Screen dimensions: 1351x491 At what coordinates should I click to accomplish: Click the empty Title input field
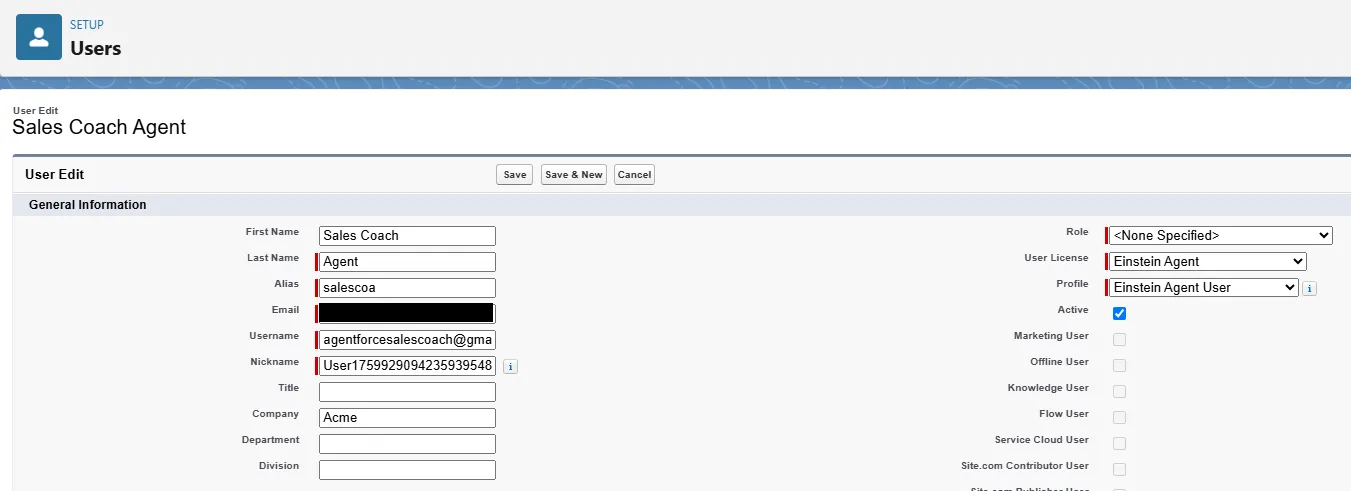[407, 392]
